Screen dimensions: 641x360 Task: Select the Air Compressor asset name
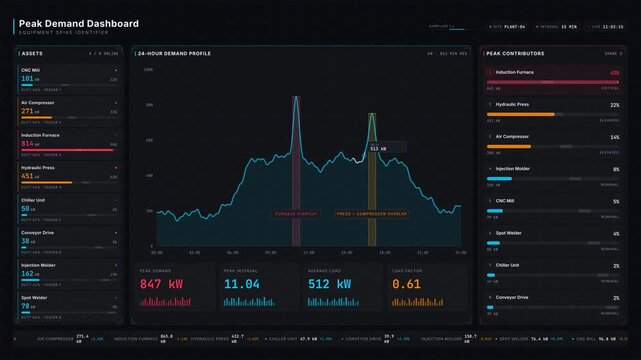click(x=37, y=103)
